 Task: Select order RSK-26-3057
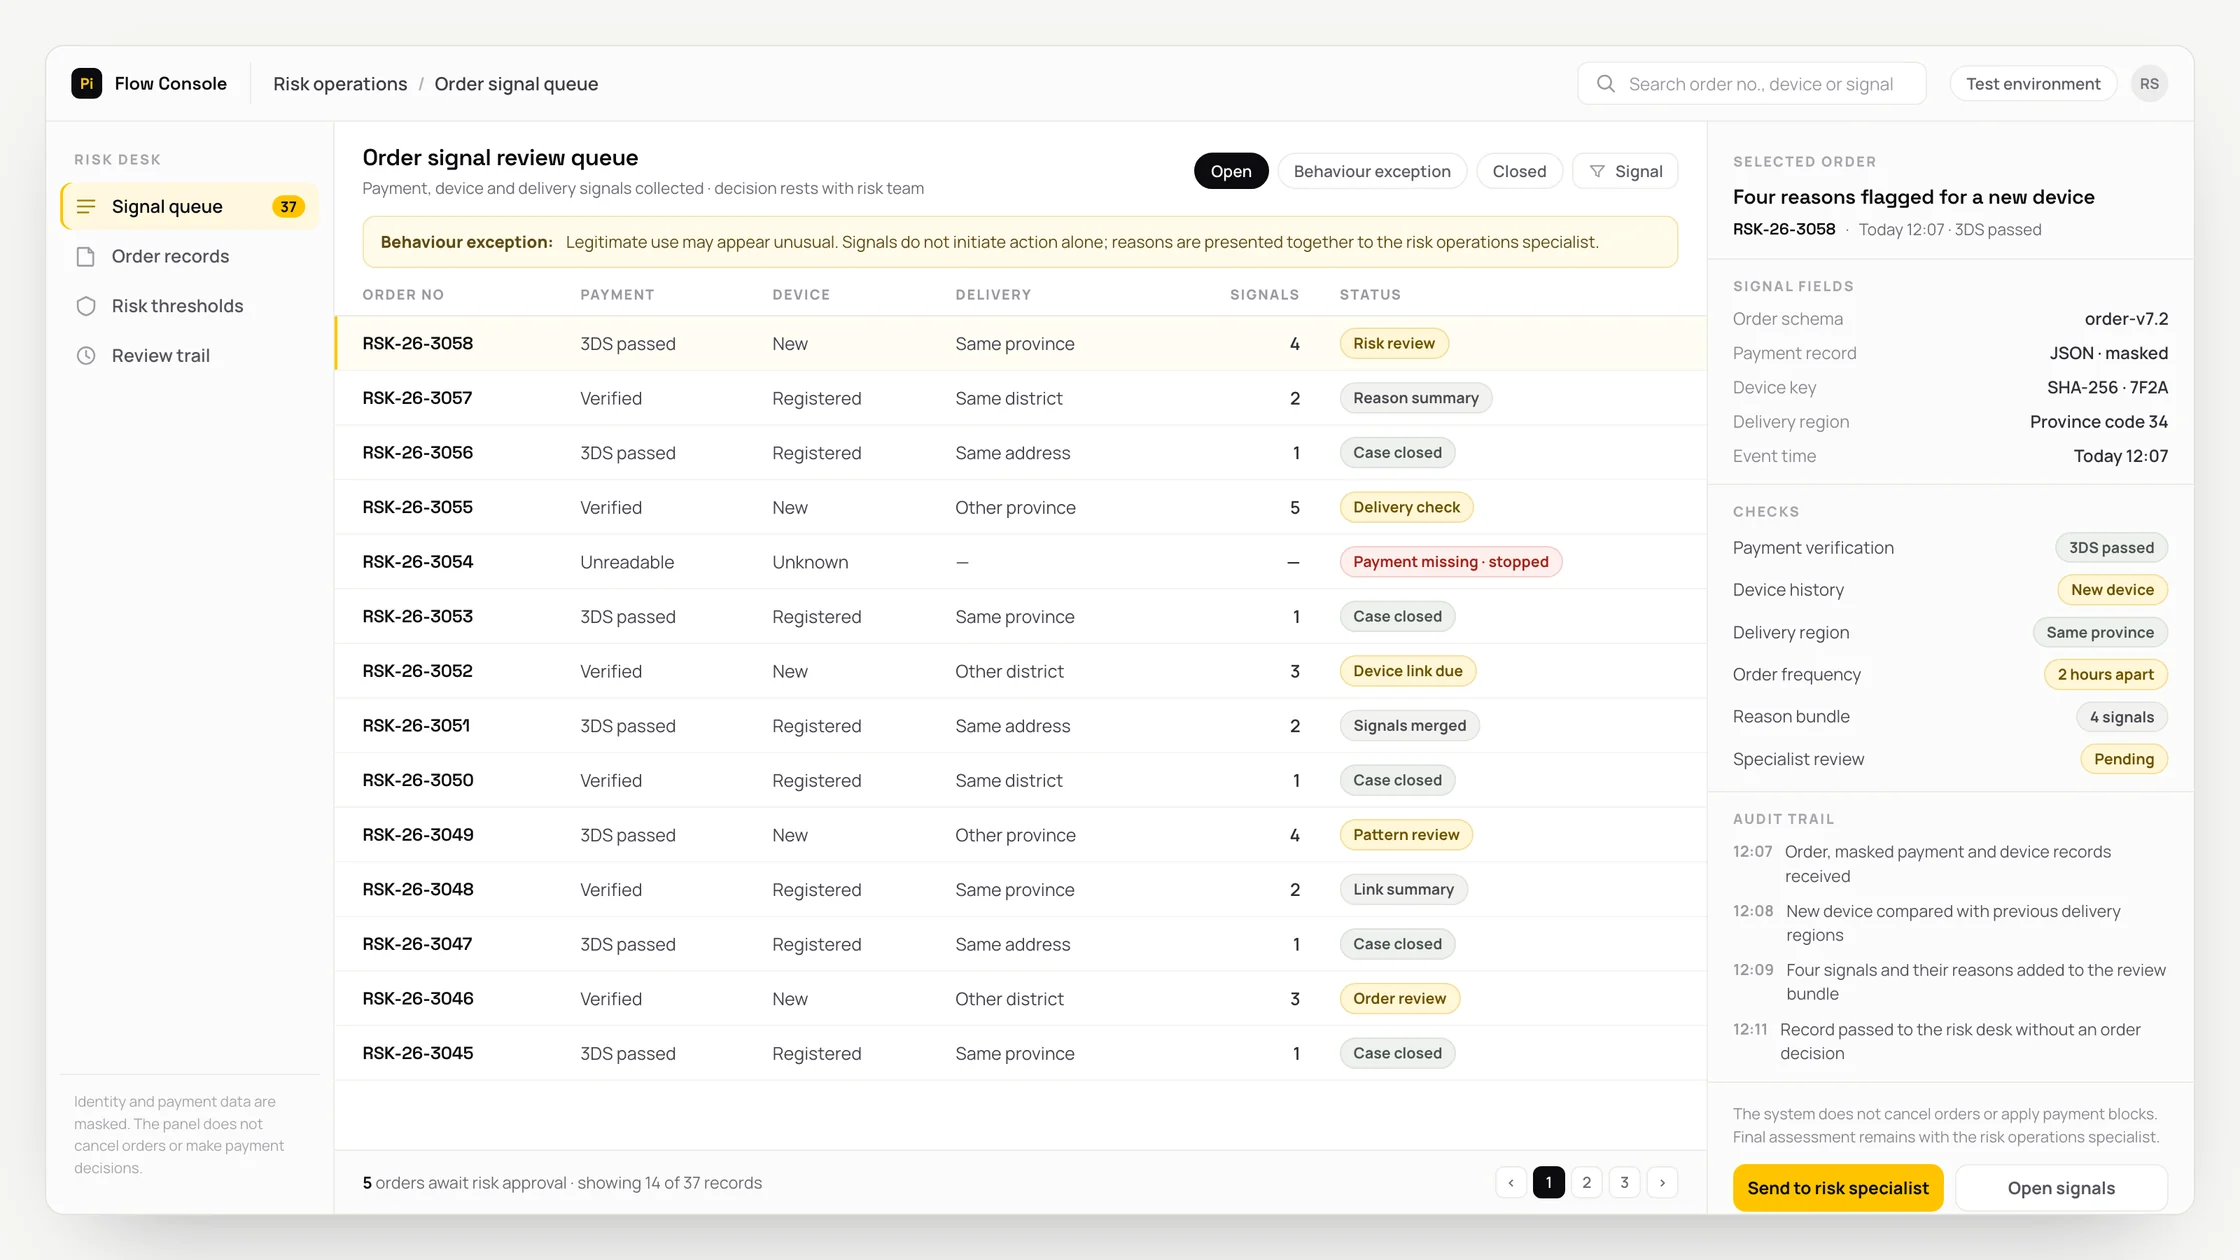[x=1020, y=398]
